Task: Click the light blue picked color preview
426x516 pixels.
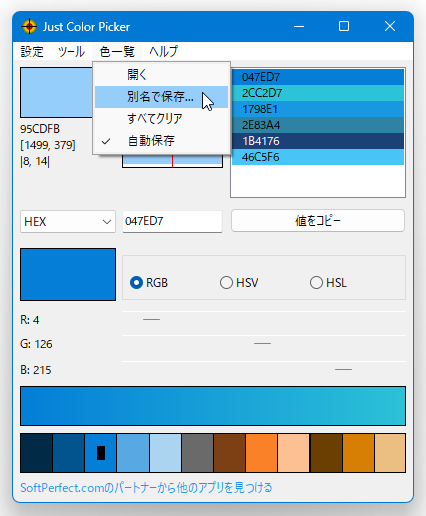Action: coord(57,93)
